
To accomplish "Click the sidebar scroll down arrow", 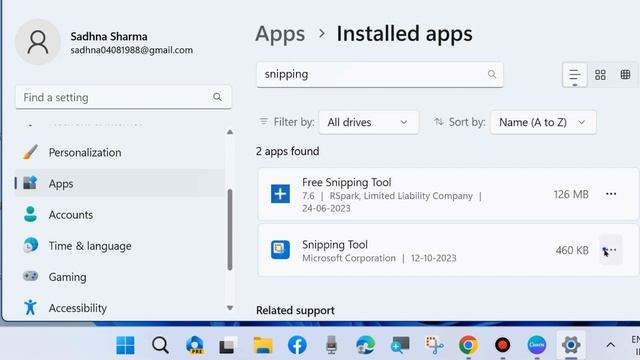I will coord(230,308).
